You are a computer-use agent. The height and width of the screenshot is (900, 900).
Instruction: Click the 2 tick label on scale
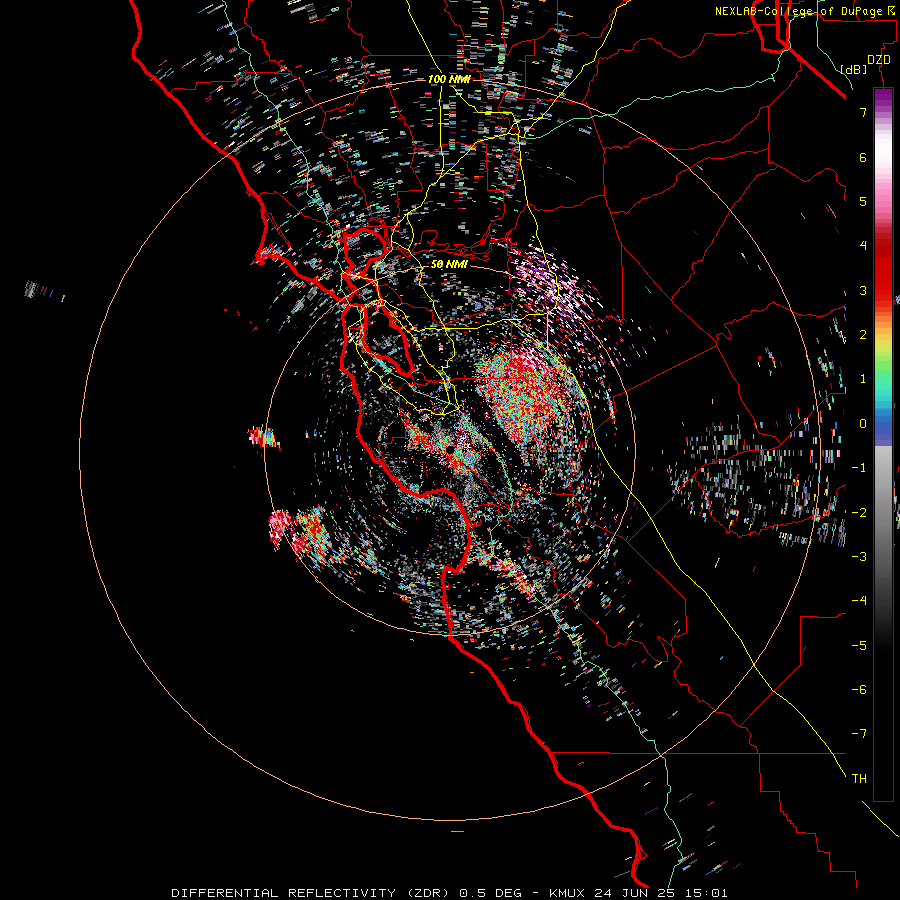click(863, 335)
